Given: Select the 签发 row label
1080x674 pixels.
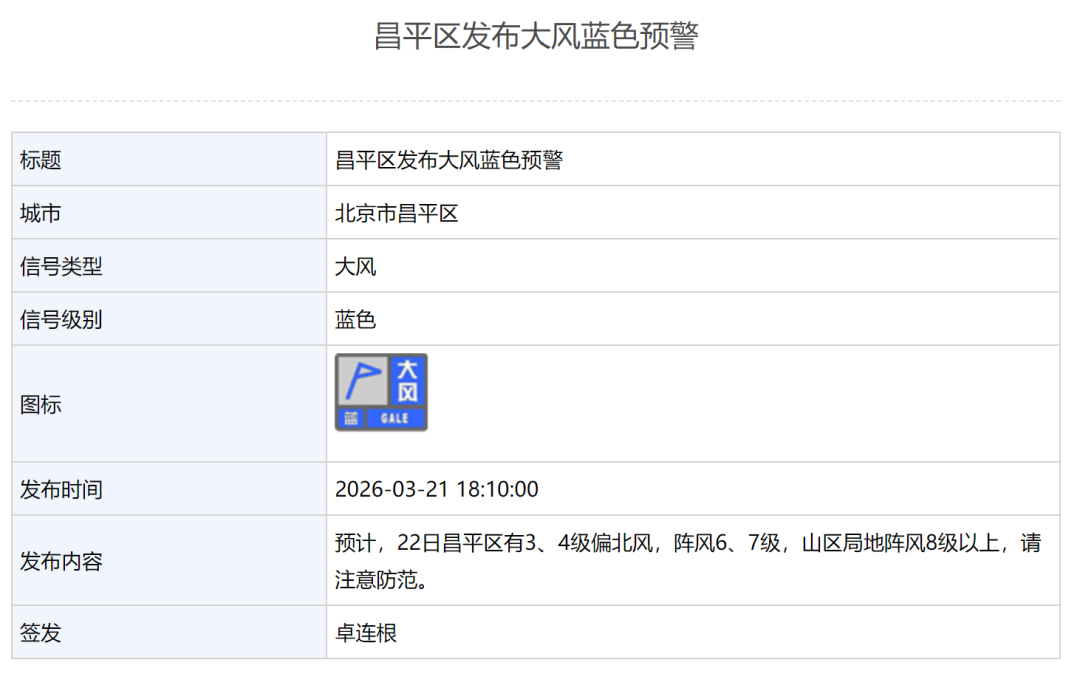Looking at the screenshot, I should (41, 633).
